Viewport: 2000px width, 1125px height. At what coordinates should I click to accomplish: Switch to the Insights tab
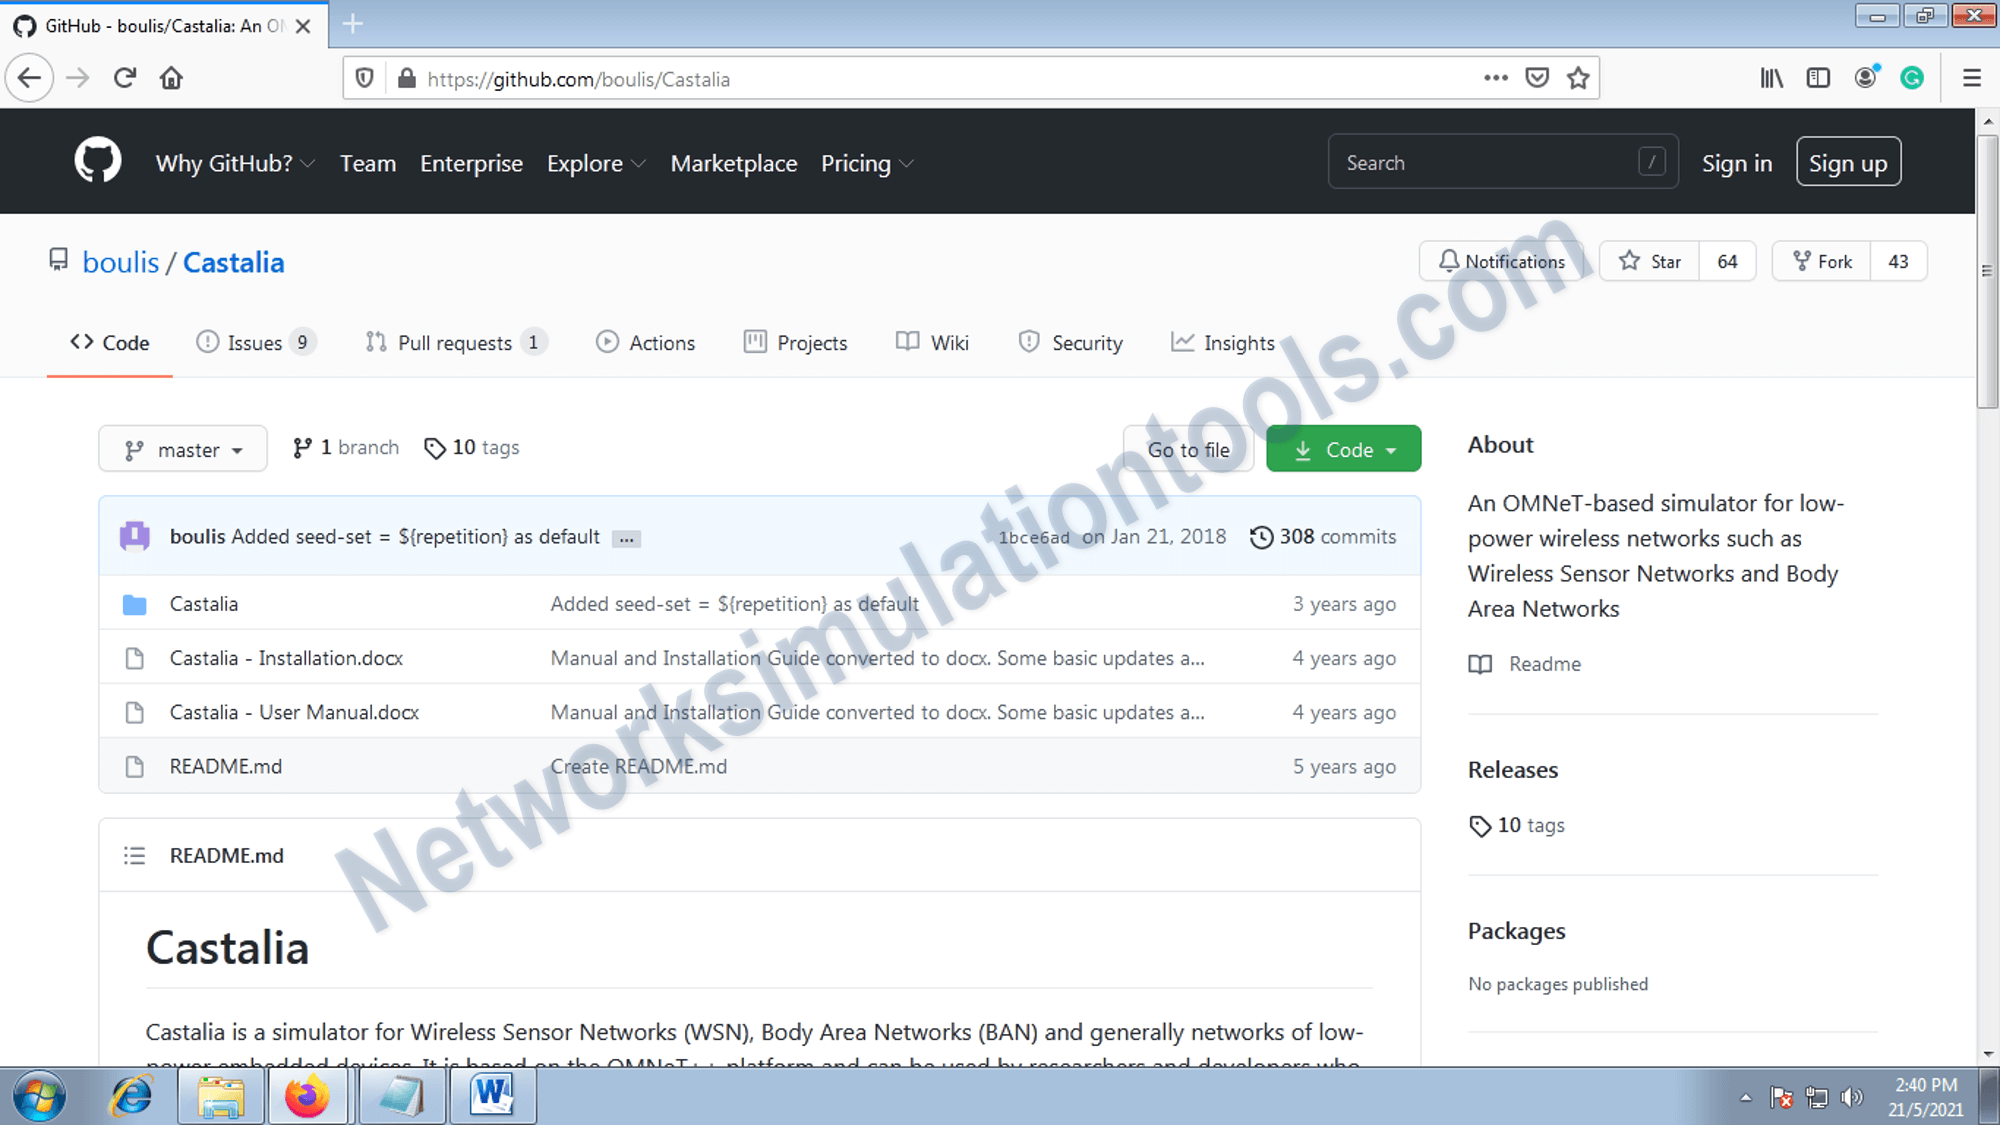(1223, 343)
